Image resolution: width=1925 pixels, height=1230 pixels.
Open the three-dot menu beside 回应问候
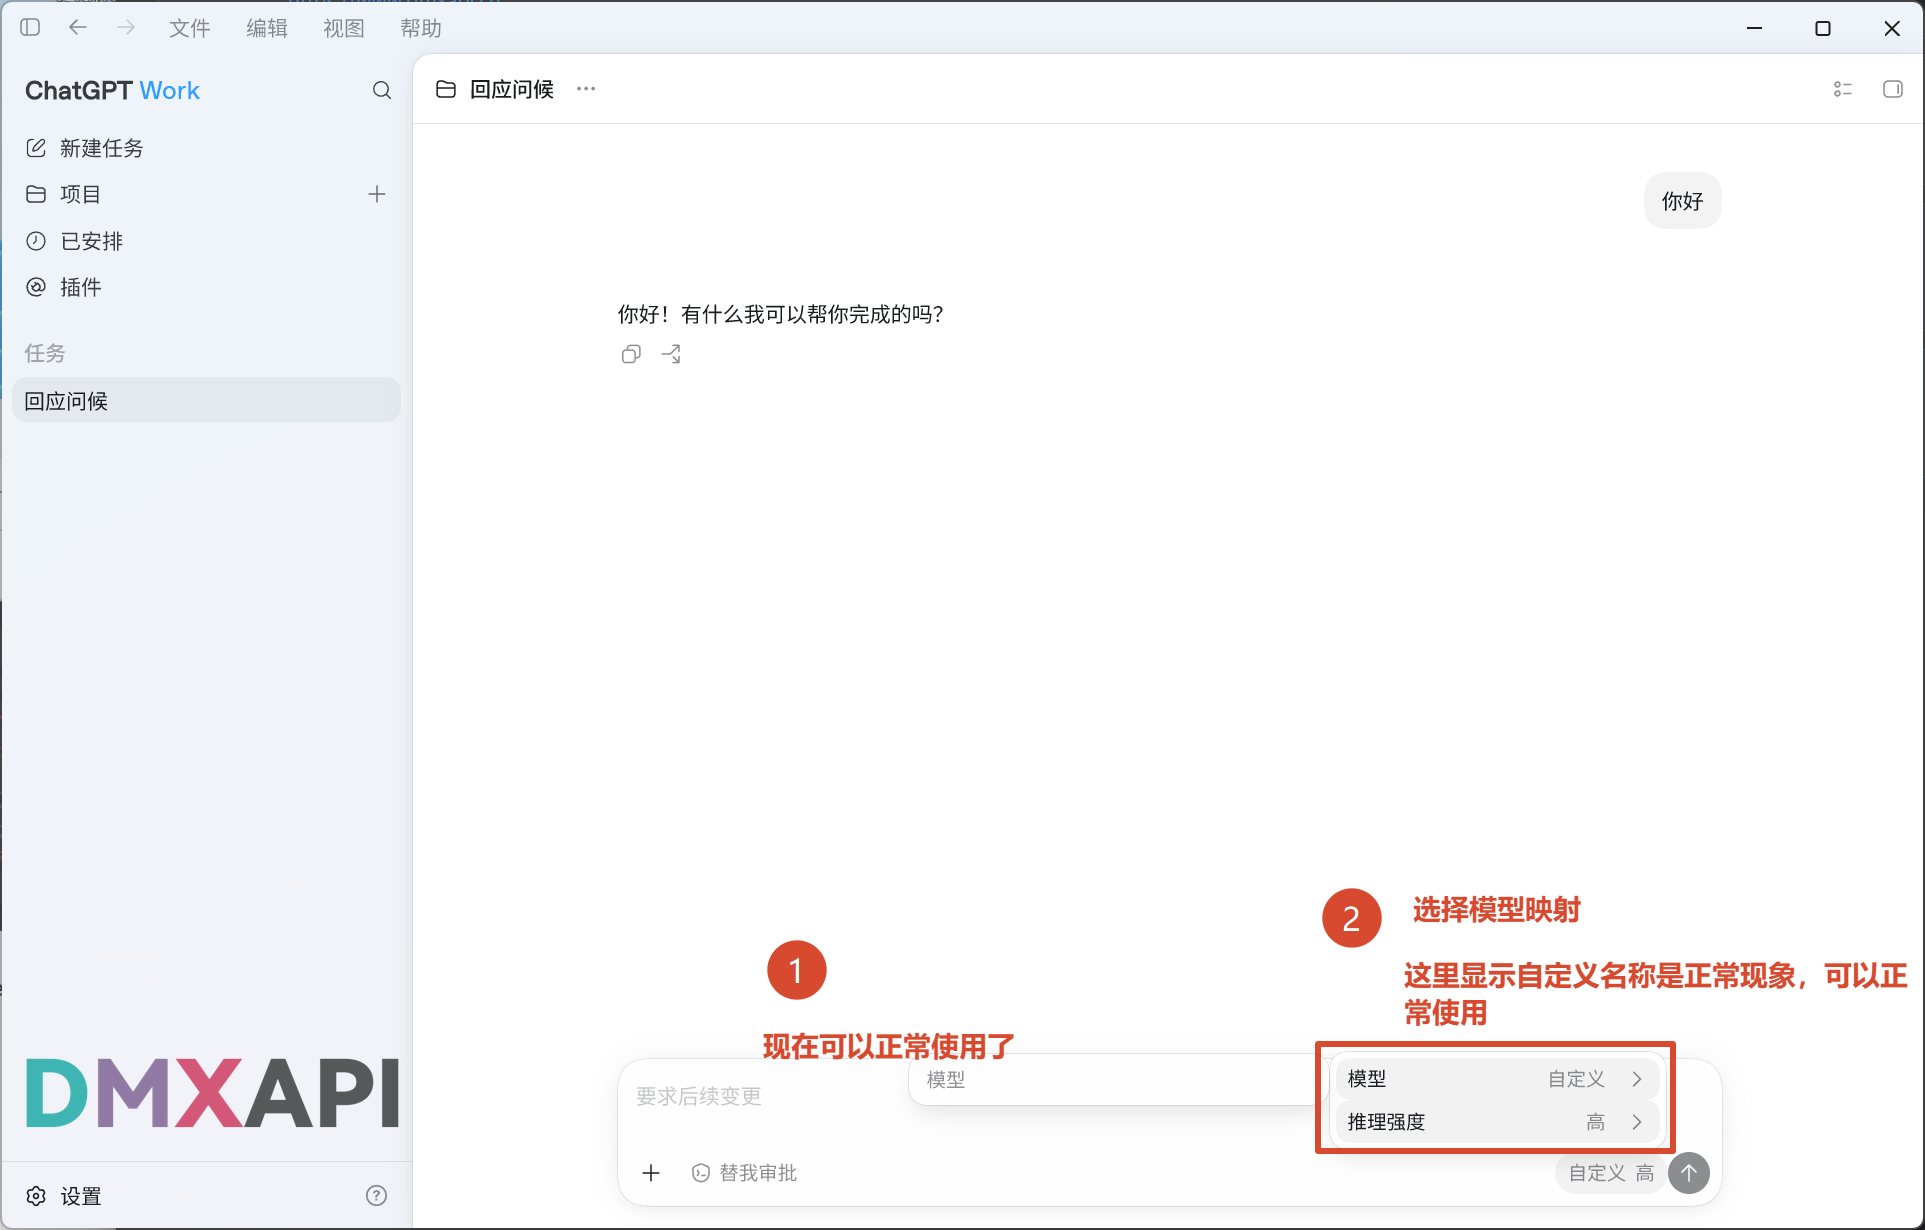(586, 89)
